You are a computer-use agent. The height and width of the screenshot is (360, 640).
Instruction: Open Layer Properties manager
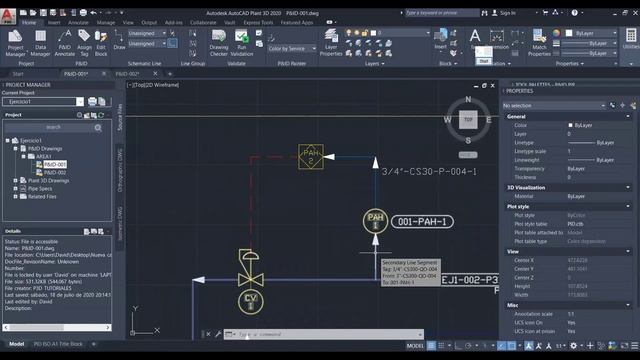click(331, 43)
